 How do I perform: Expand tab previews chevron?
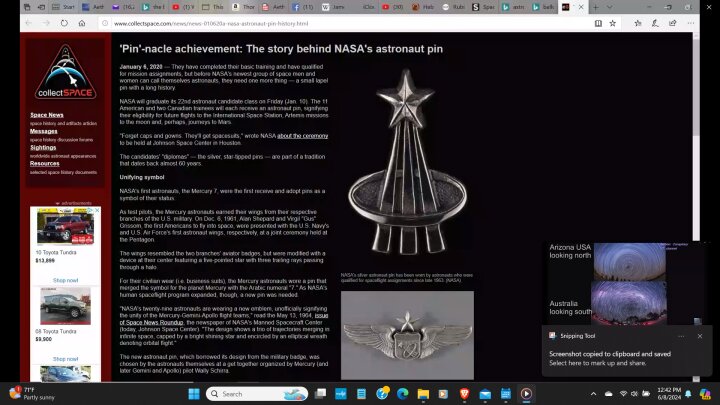tap(609, 7)
